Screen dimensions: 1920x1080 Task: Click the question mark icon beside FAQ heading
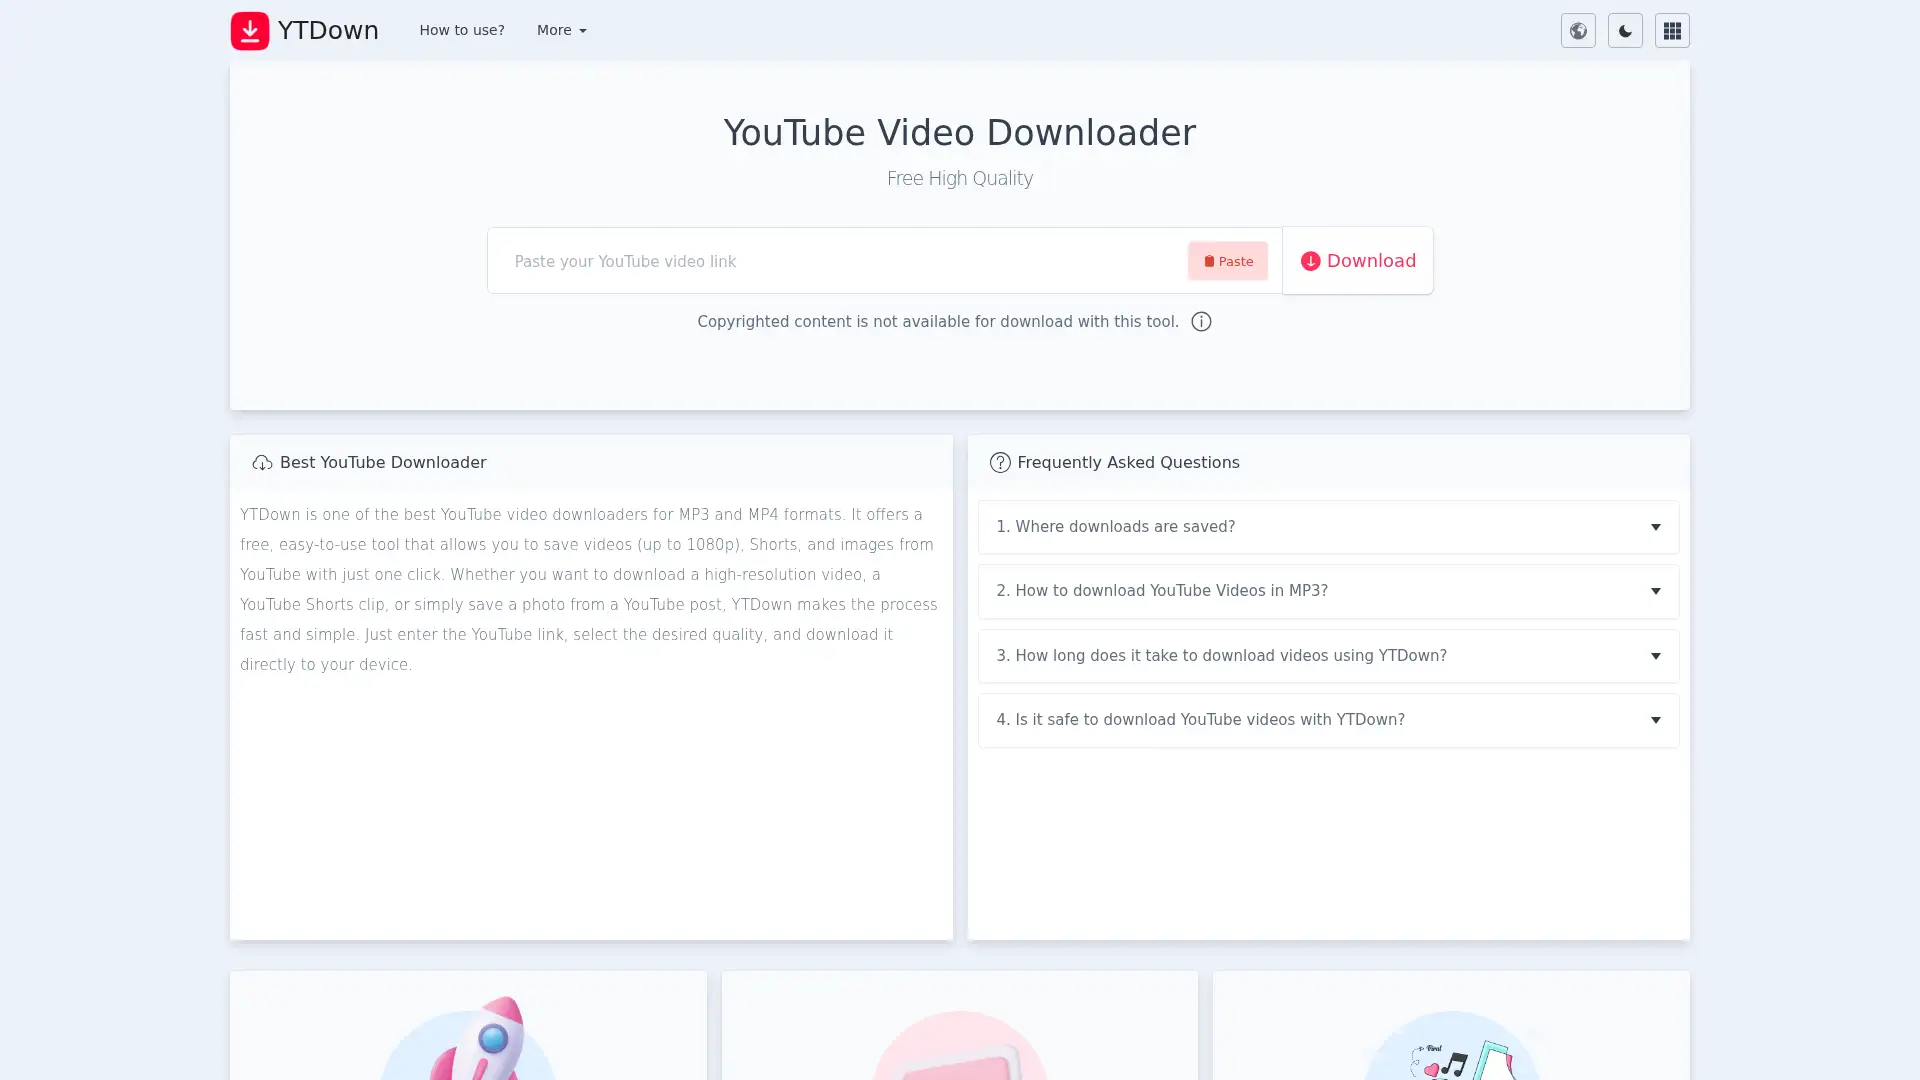[1000, 462]
